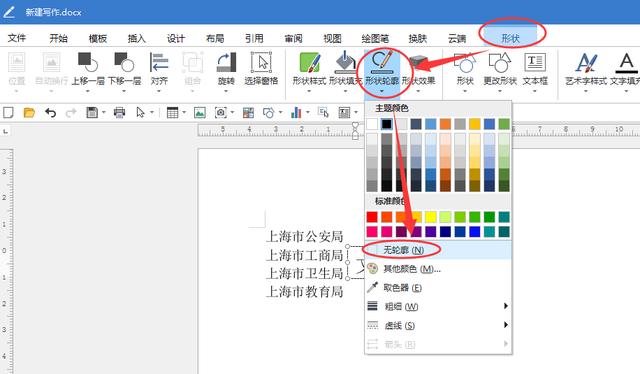640x374 pixels.
Task: Open the dropdown arrow beside the save icon
Action: [104, 112]
